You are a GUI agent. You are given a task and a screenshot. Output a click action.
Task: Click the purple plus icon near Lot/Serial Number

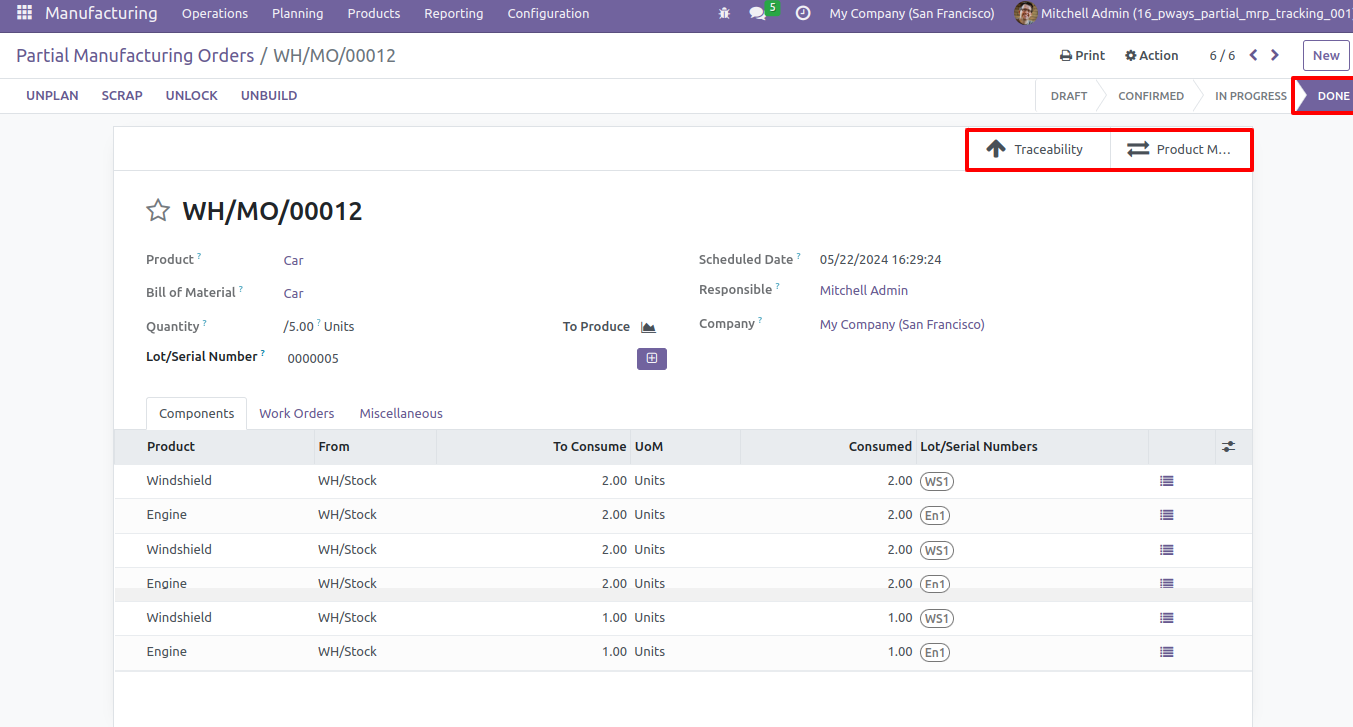click(652, 358)
